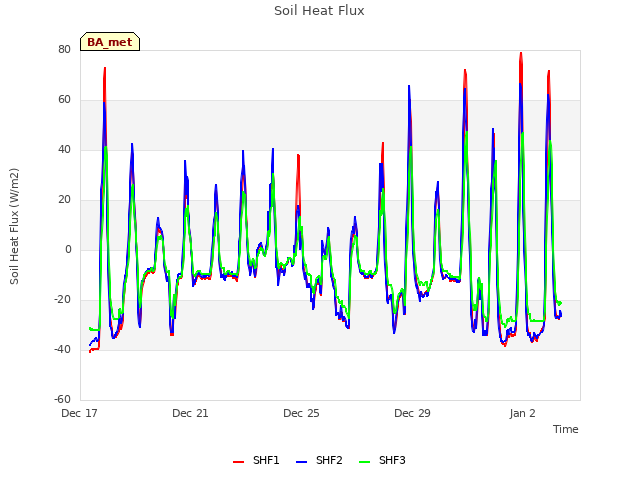This screenshot has height=480, width=640.
Task: Click the blue SHF2 legend marker
Action: tap(301, 462)
